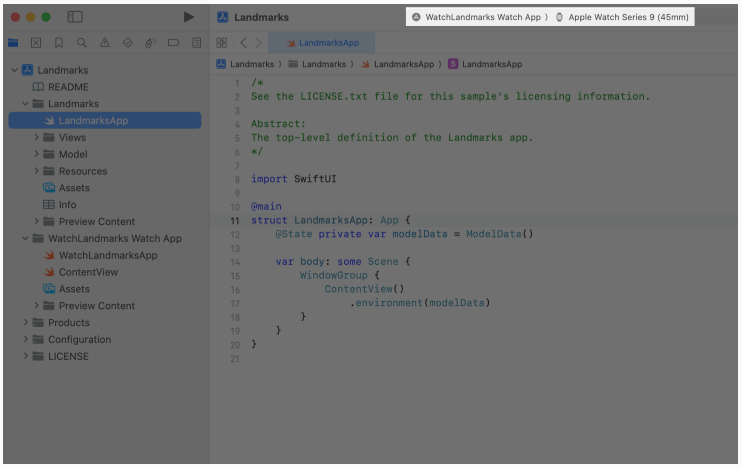Click 'ModelData()' in the code
This screenshot has height=468, width=742.
pyautogui.click(x=500, y=234)
